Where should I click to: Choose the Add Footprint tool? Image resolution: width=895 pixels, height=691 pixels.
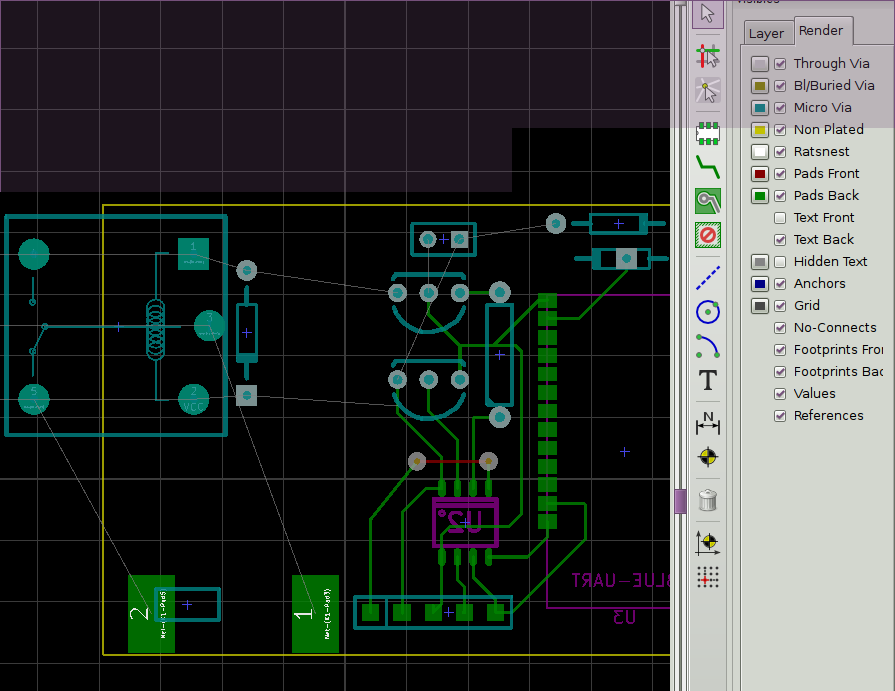click(708, 131)
